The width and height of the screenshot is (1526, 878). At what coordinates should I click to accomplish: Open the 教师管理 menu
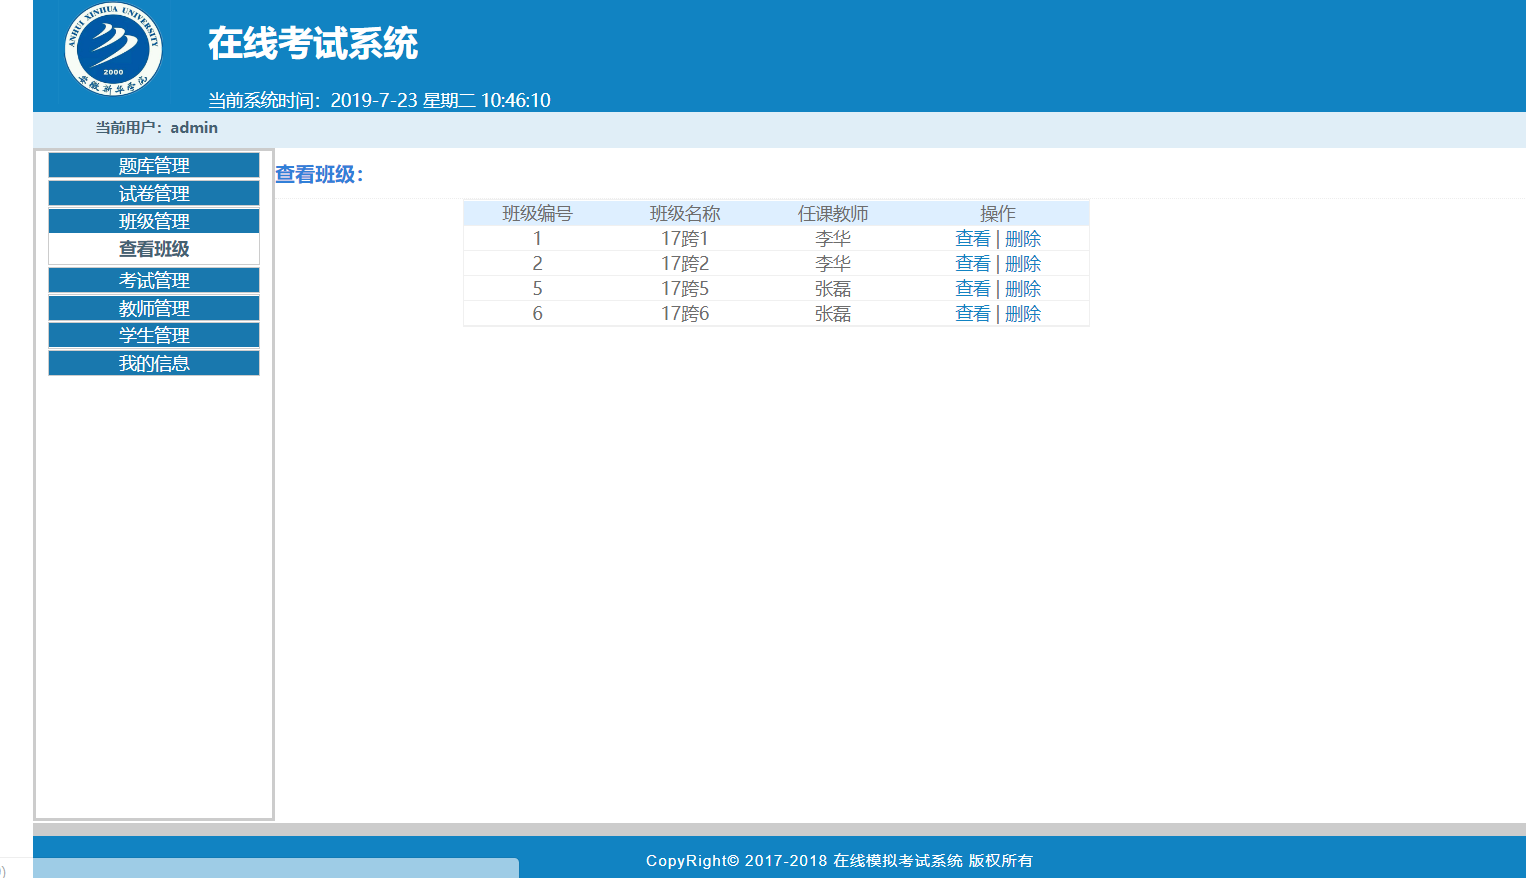click(154, 308)
